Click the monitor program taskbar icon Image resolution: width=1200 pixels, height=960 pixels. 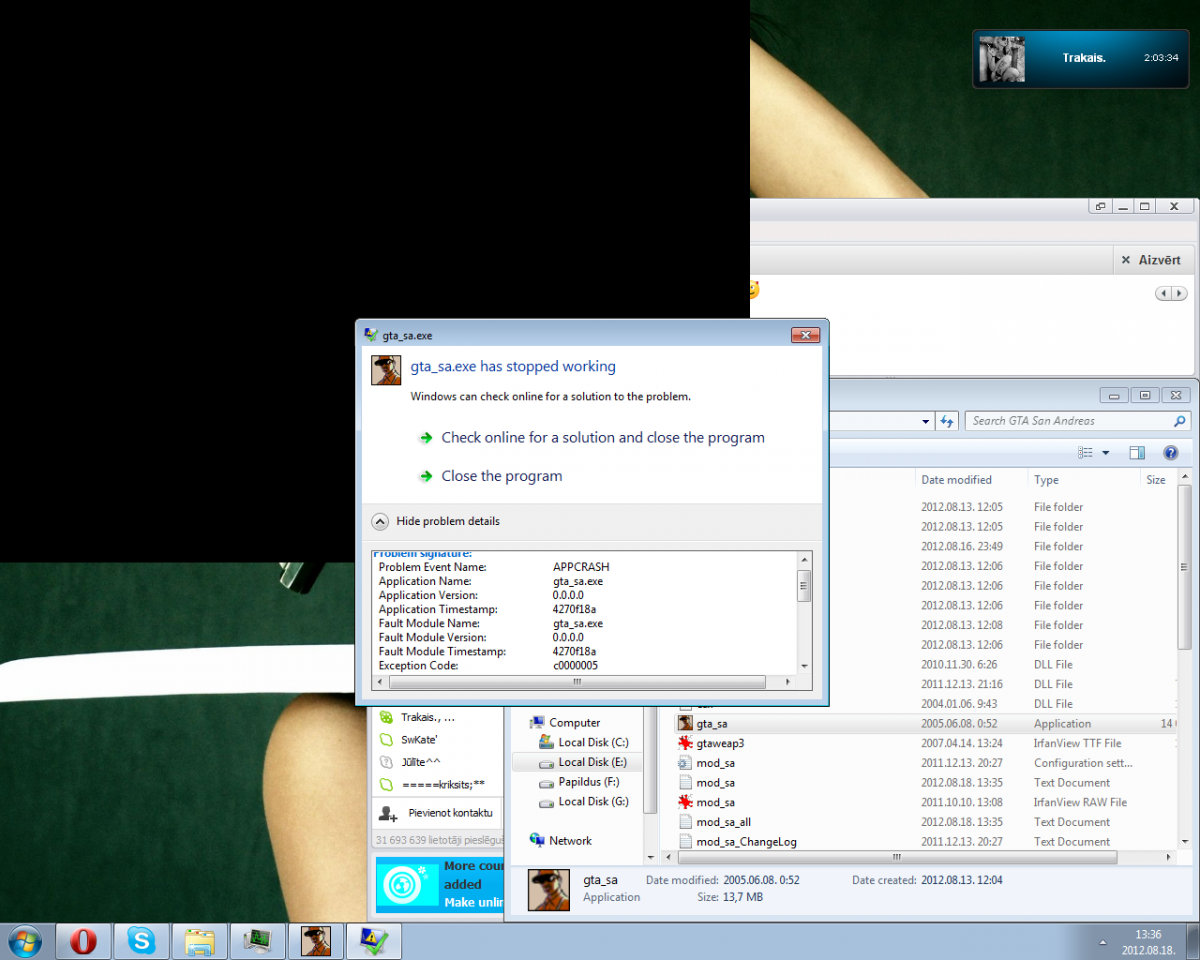pos(258,941)
